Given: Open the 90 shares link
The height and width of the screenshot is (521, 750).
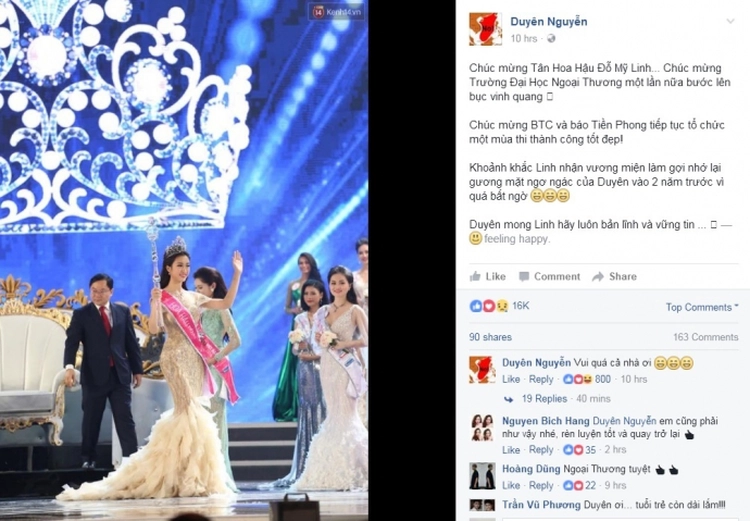Looking at the screenshot, I should pos(490,337).
